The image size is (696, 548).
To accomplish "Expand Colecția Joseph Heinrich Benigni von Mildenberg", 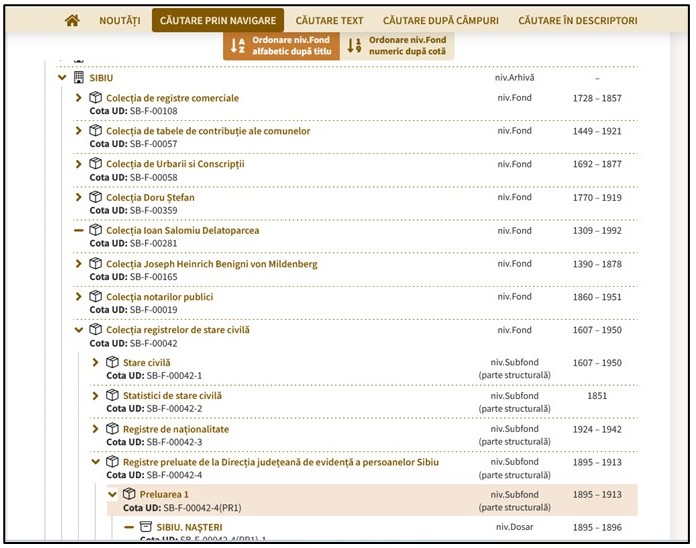I will (x=79, y=264).
